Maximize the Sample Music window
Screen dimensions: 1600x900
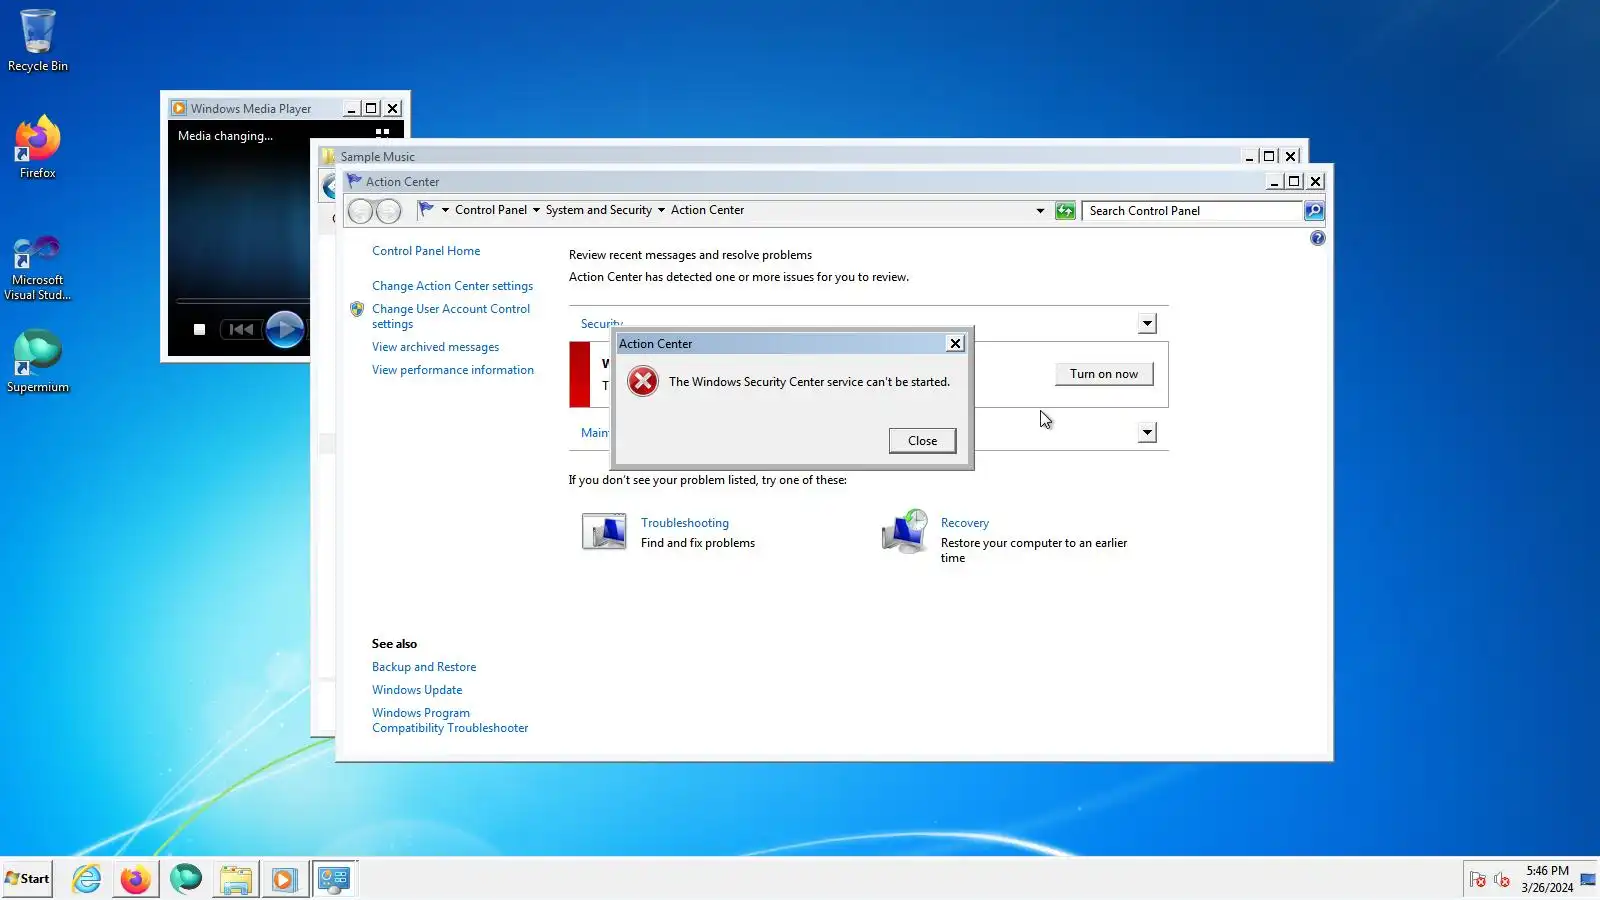click(1269, 156)
